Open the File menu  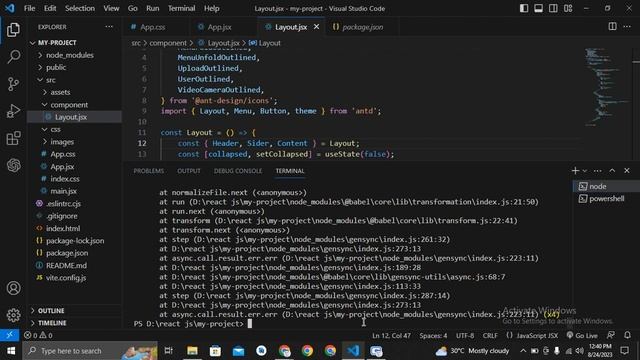tap(29, 8)
